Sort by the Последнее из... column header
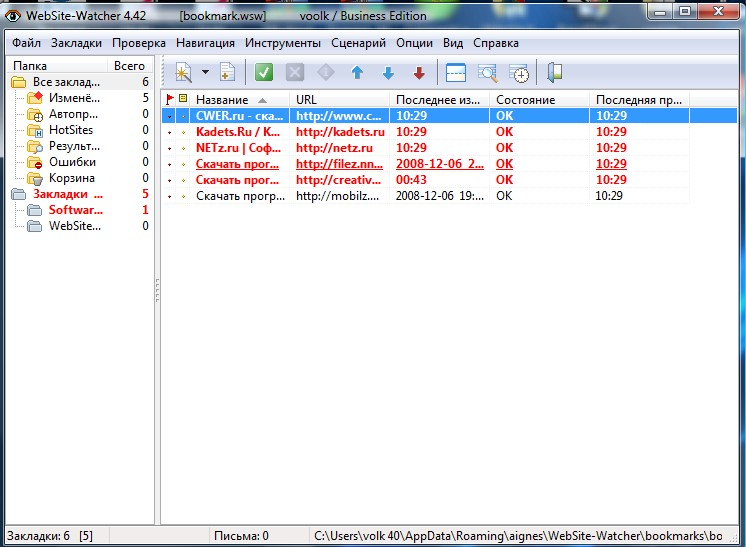The width and height of the screenshot is (746, 547). 439,100
